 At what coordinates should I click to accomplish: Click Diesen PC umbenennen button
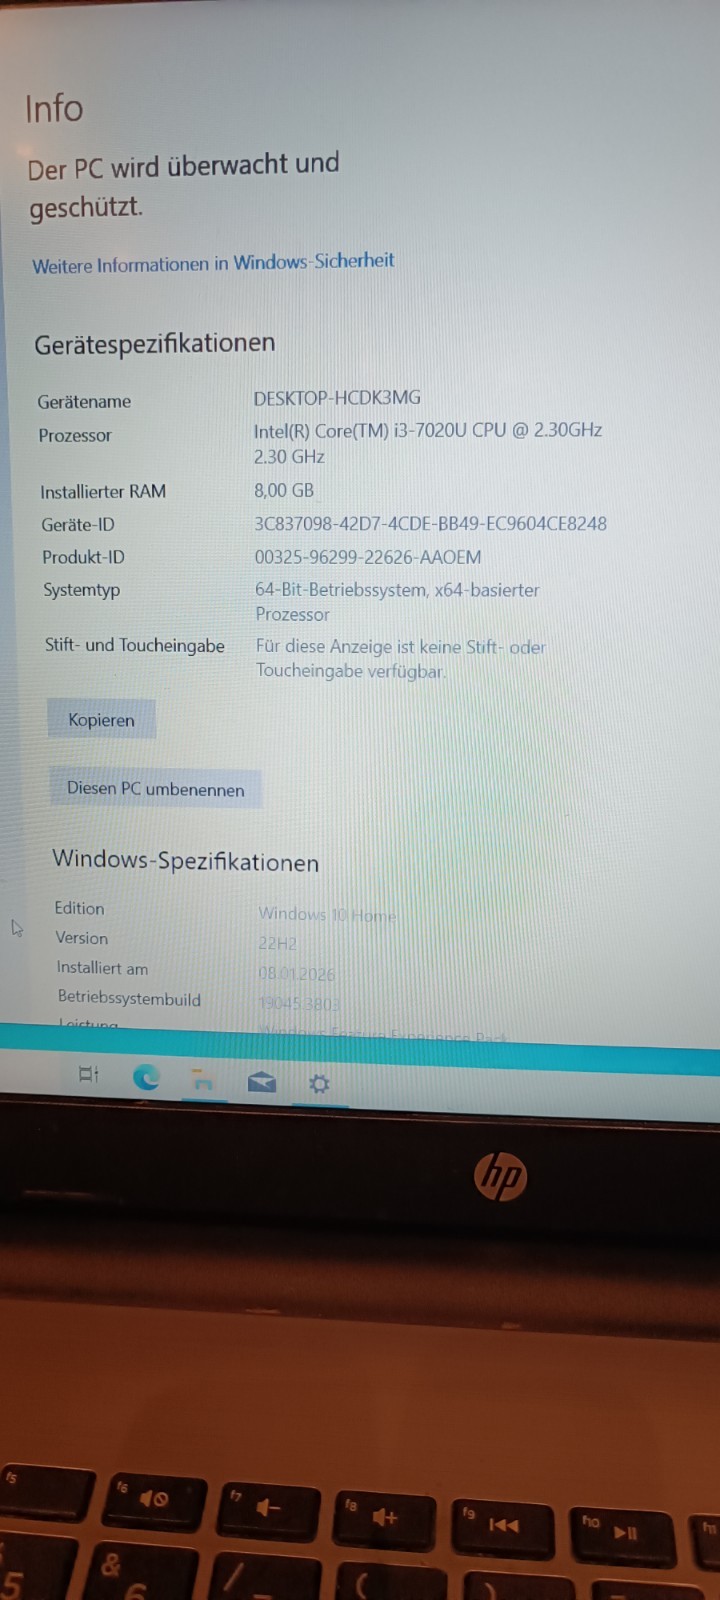[156, 789]
